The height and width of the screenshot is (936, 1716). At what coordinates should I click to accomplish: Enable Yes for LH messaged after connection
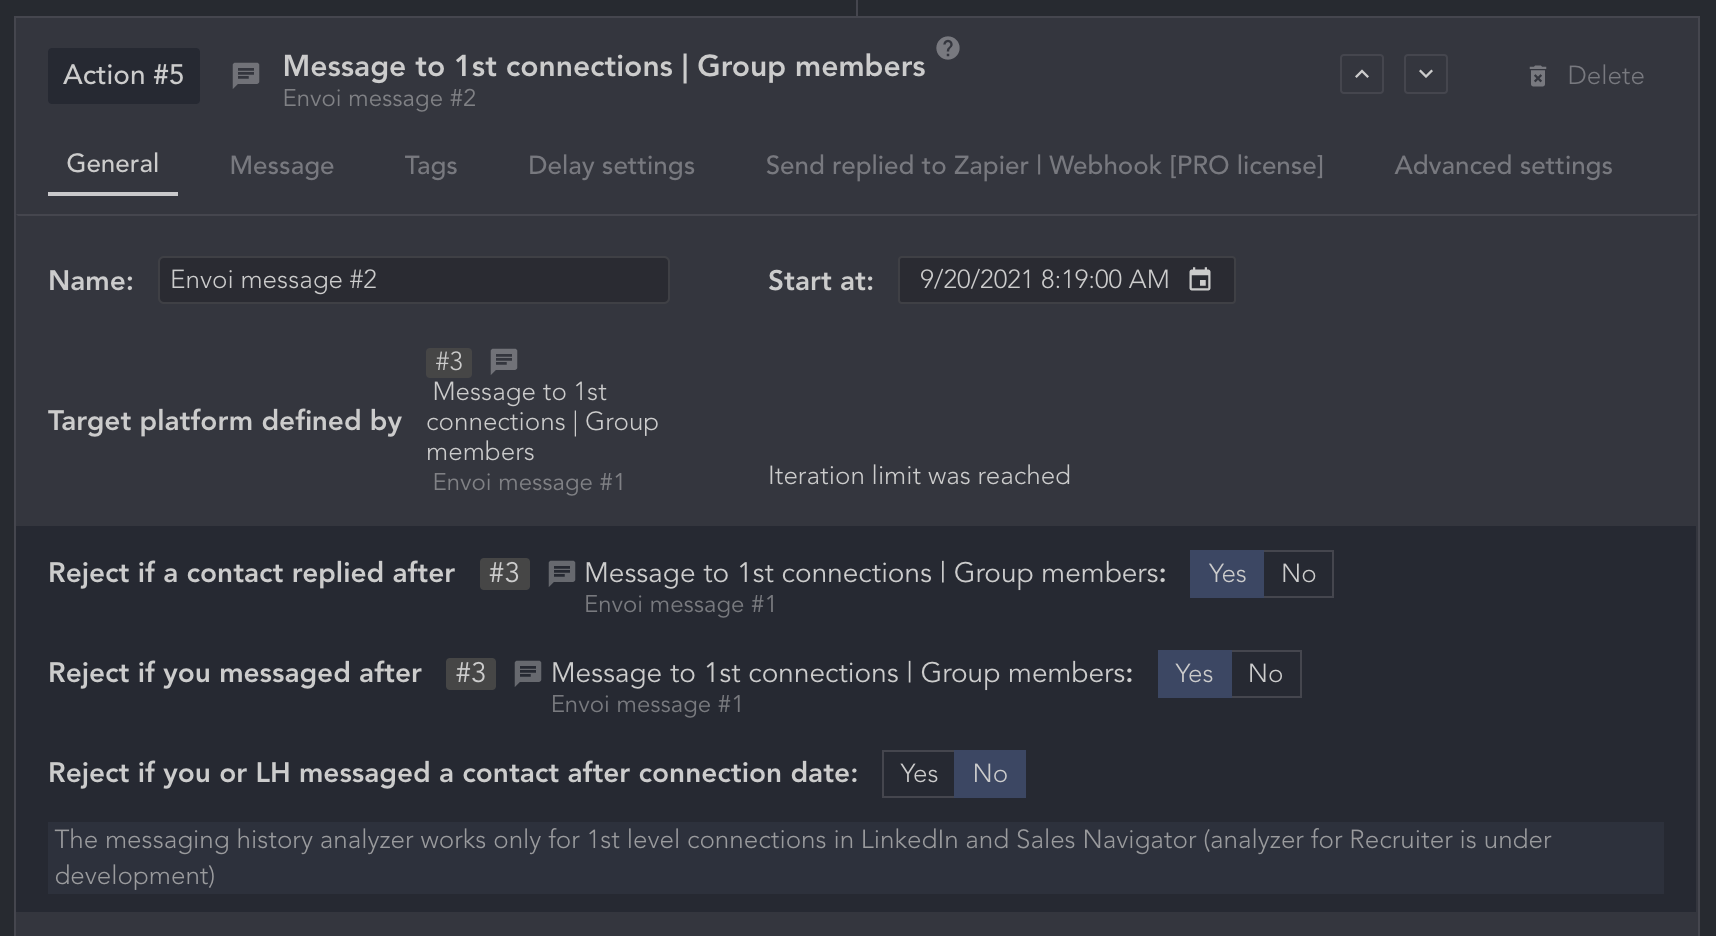point(918,774)
